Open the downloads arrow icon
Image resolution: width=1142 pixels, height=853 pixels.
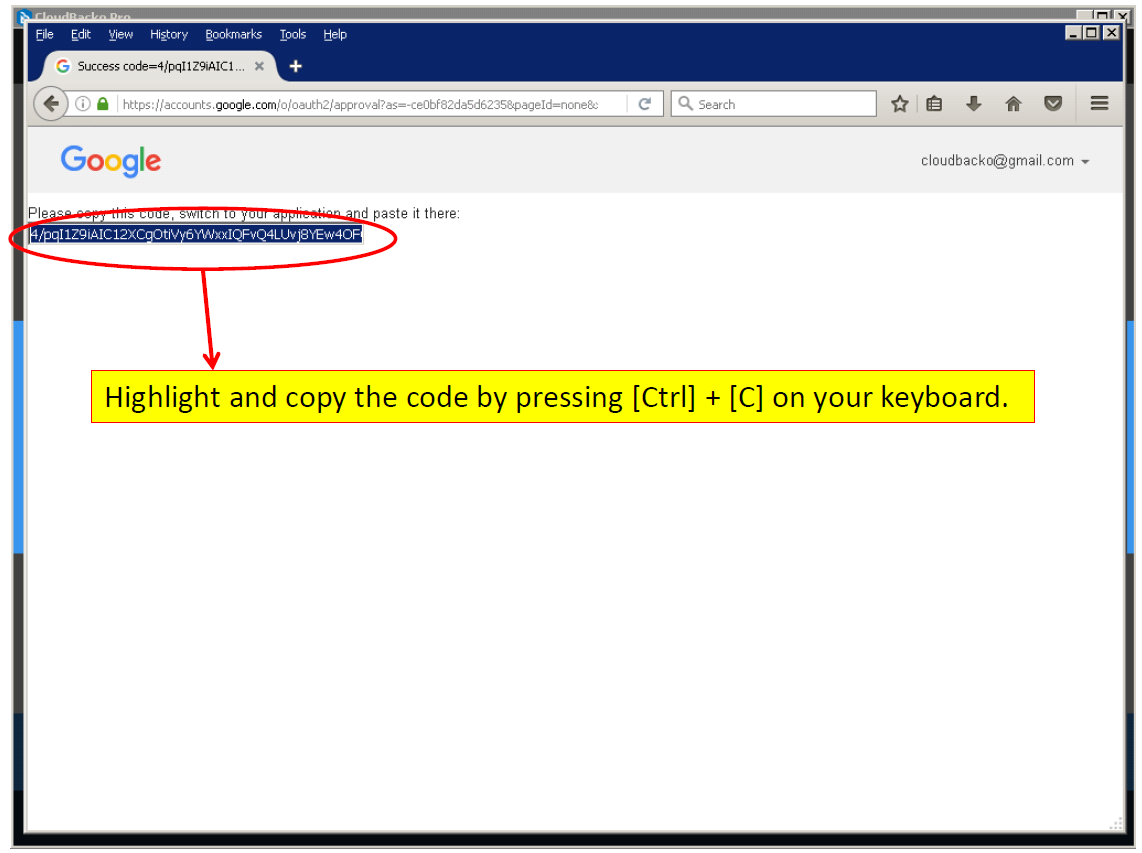point(974,104)
